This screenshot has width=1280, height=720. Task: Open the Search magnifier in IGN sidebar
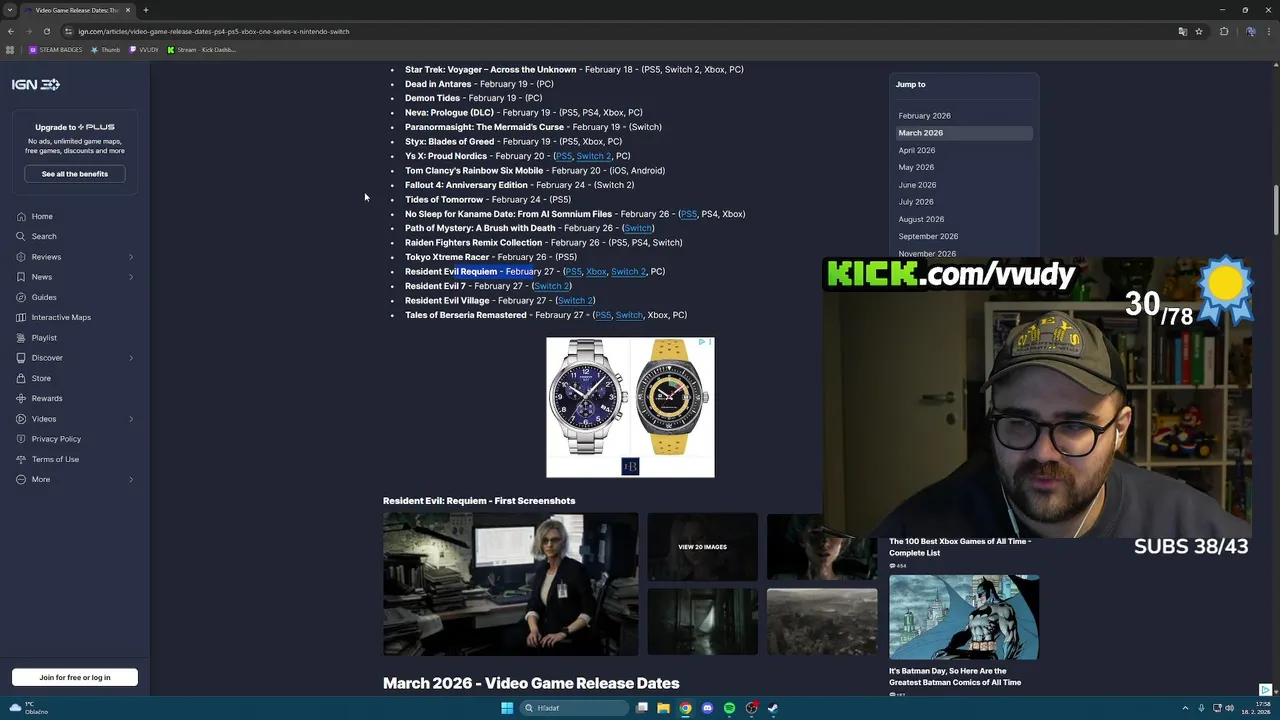21,236
